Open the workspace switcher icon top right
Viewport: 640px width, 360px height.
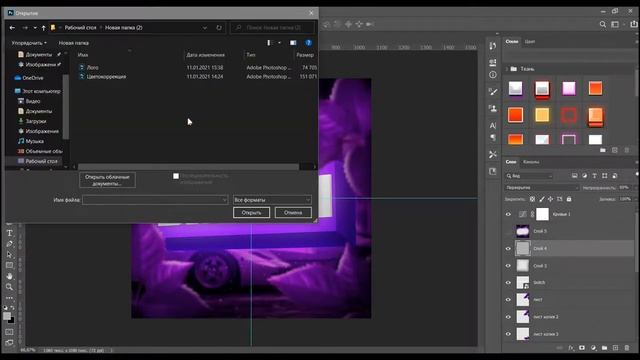coord(615,24)
